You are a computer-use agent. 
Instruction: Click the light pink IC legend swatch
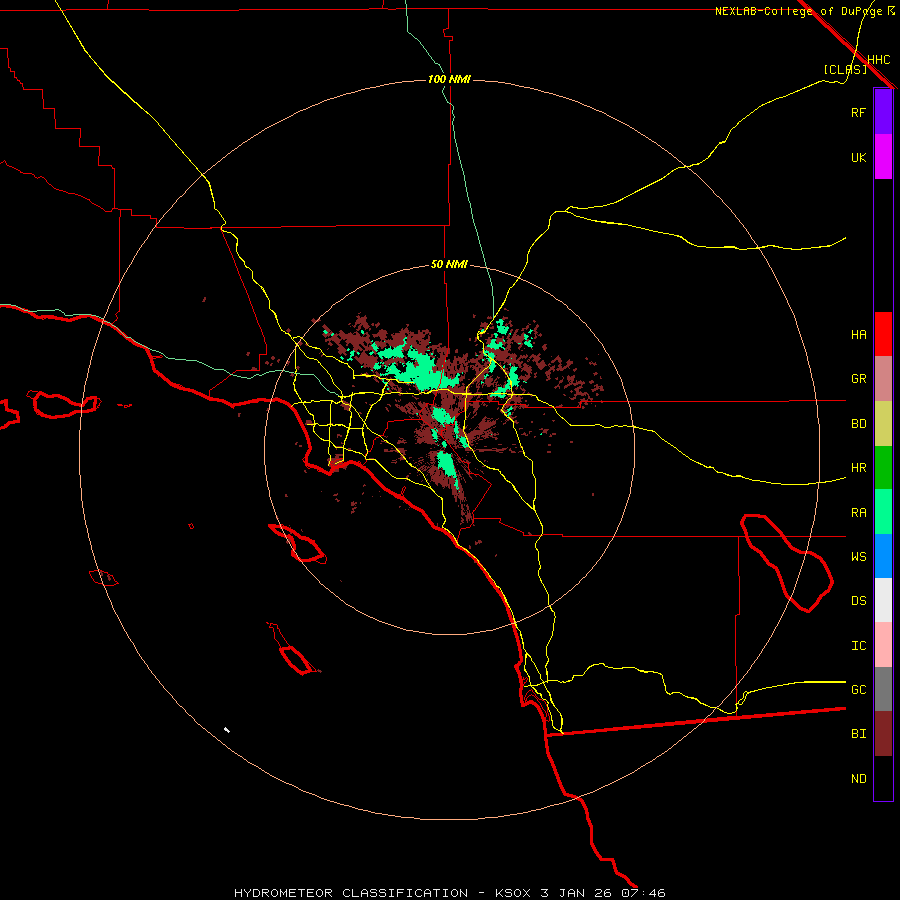tap(883, 645)
